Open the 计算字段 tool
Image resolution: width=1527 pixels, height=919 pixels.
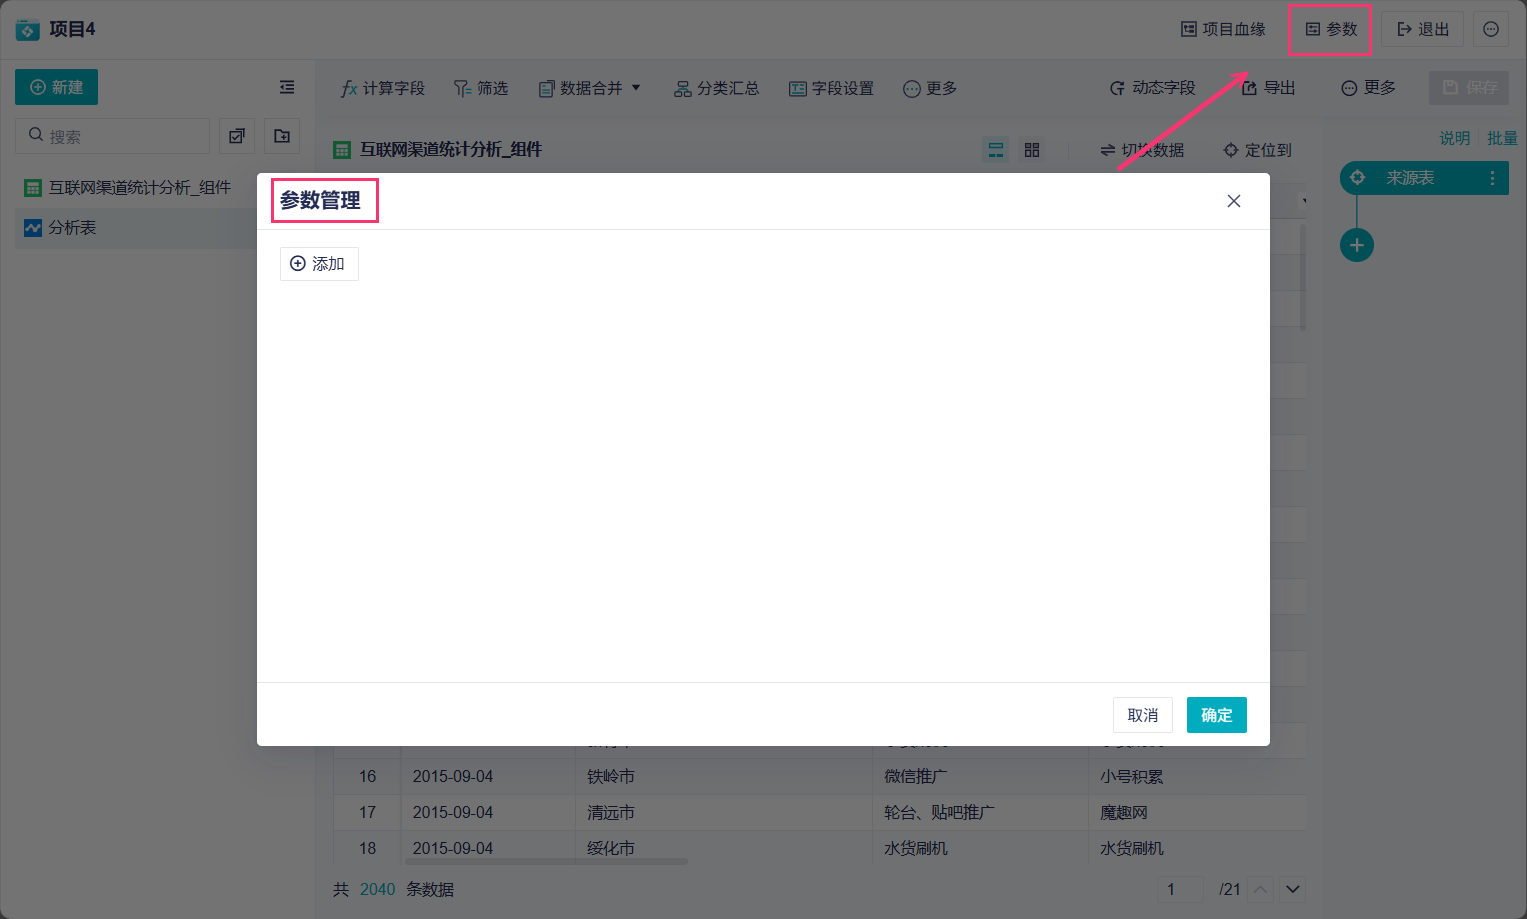[383, 88]
